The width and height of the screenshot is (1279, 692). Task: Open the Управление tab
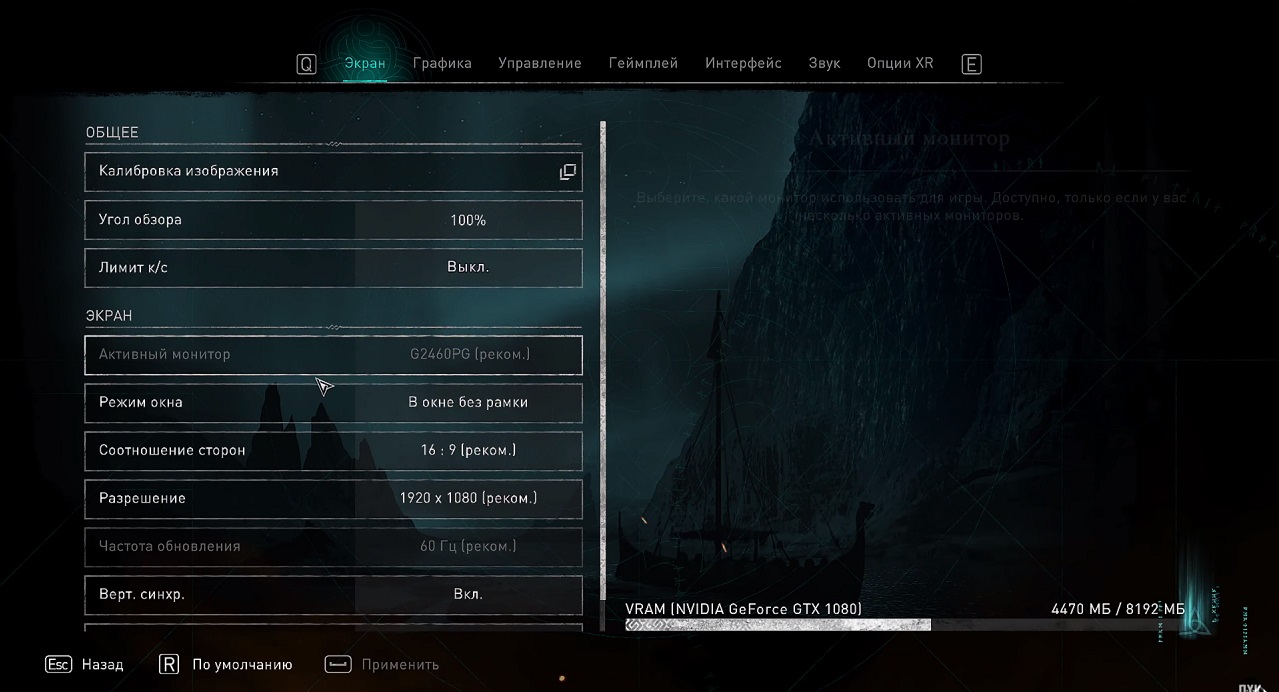[539, 63]
